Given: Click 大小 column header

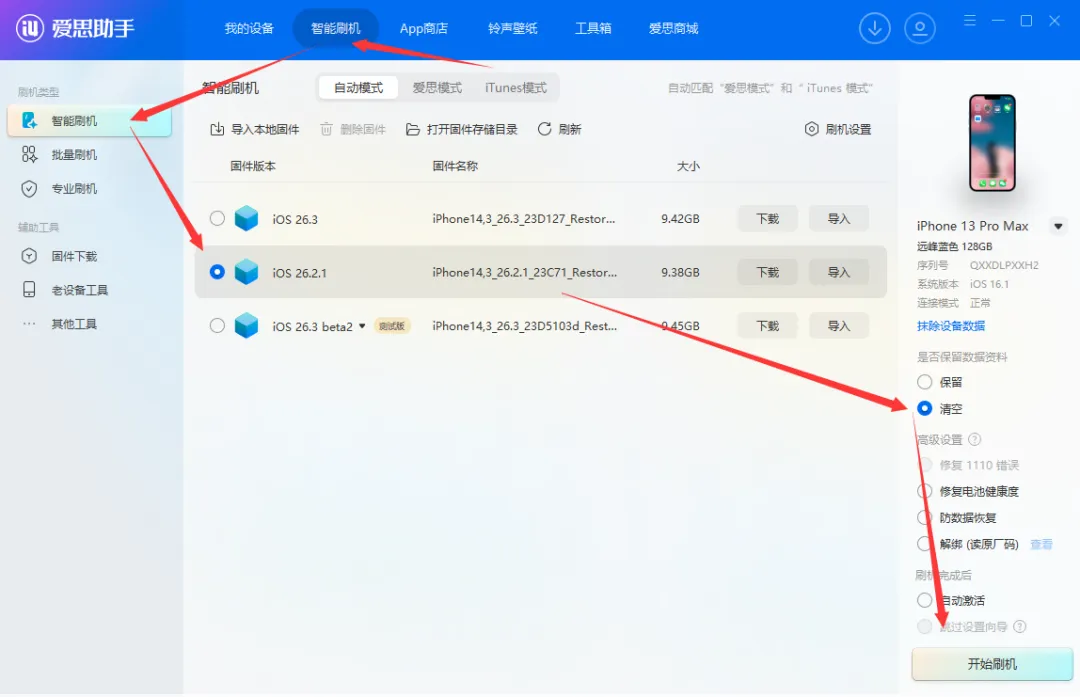Looking at the screenshot, I should (688, 166).
